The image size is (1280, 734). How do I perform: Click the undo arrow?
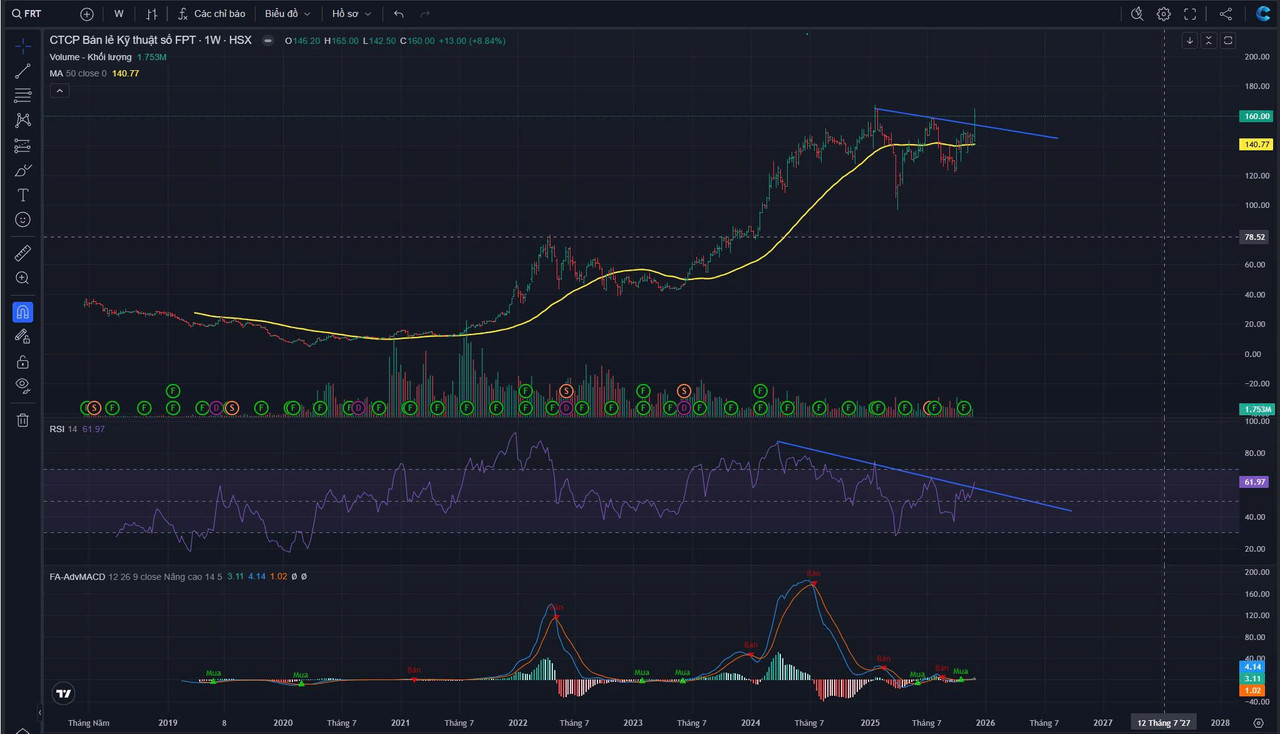point(399,14)
